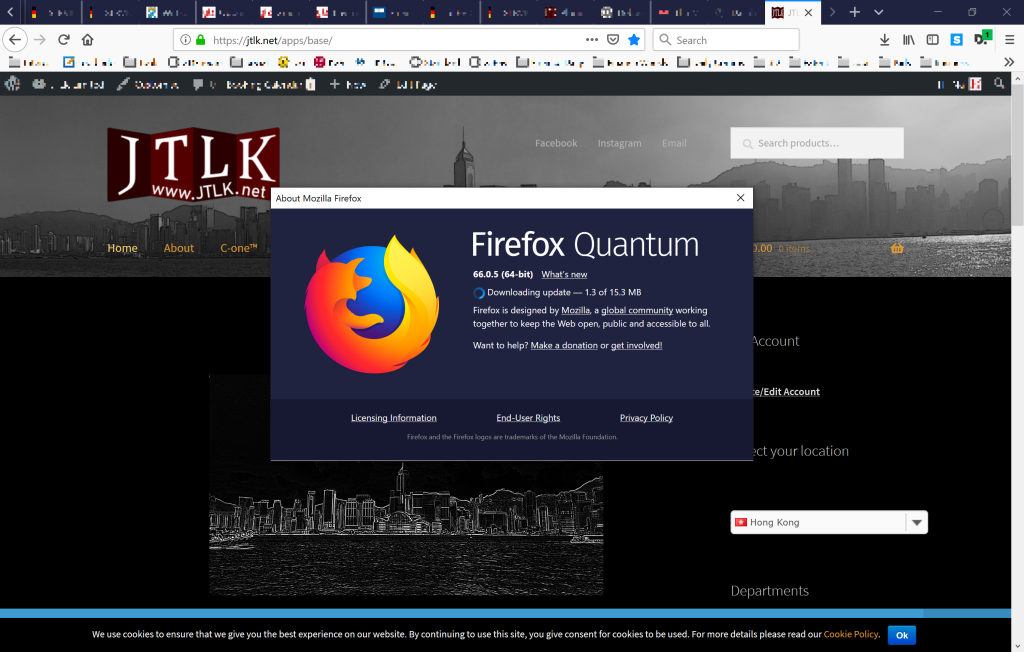Click the shopping basket cart icon

[897, 248]
